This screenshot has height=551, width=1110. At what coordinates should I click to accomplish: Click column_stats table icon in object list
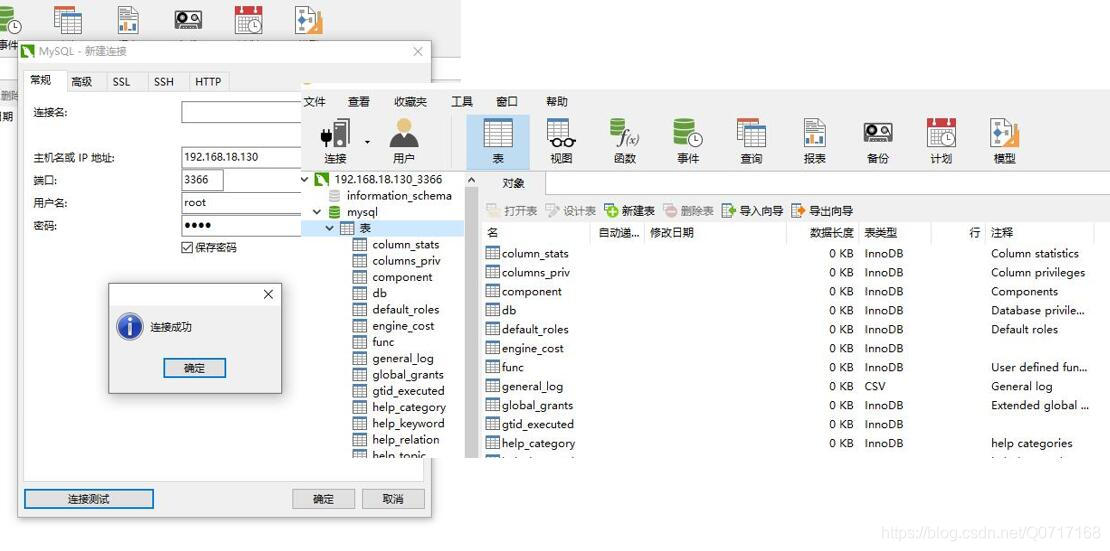coord(493,253)
